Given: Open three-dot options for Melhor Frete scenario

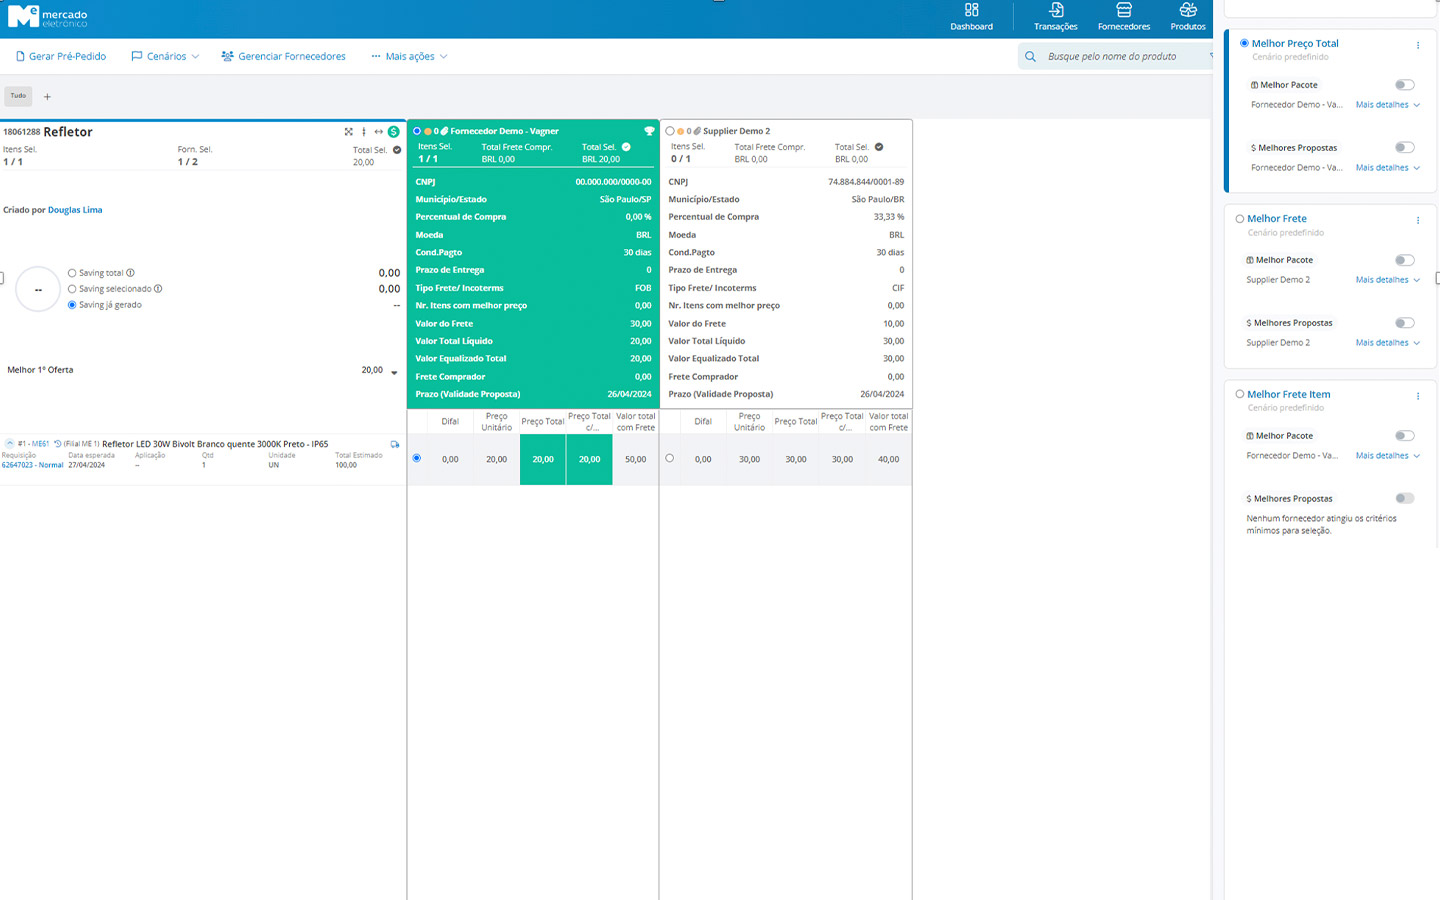Looking at the screenshot, I should [1417, 220].
